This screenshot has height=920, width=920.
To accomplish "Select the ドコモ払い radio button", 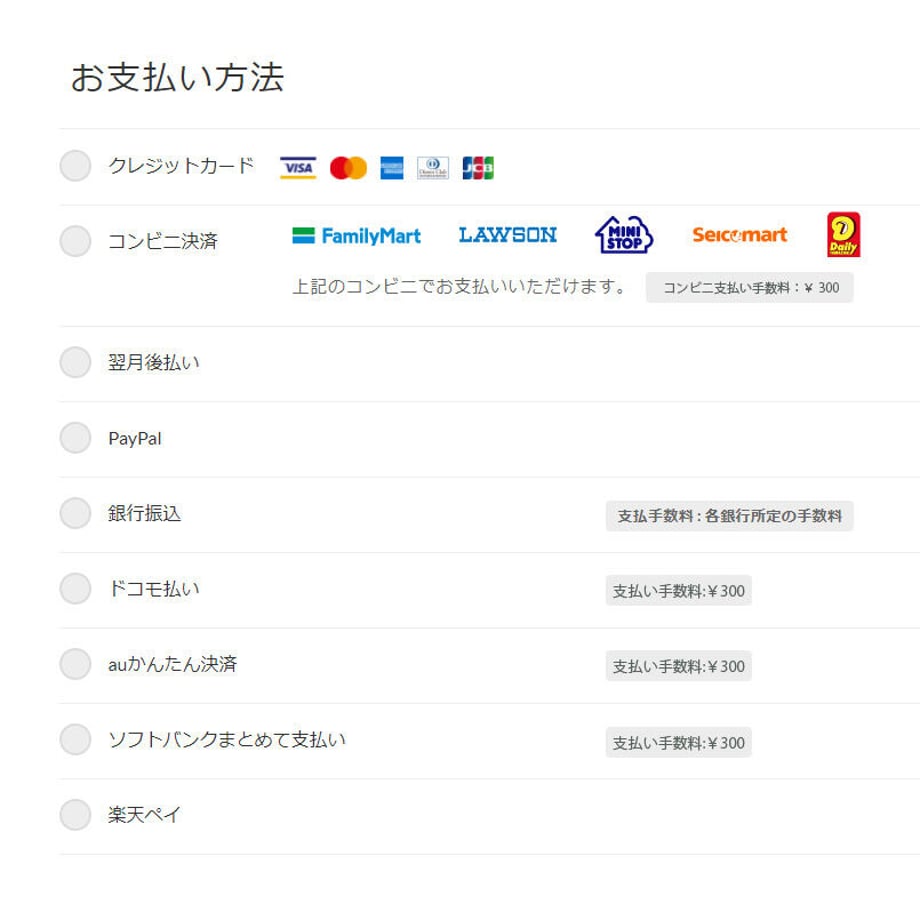I will click(75, 588).
